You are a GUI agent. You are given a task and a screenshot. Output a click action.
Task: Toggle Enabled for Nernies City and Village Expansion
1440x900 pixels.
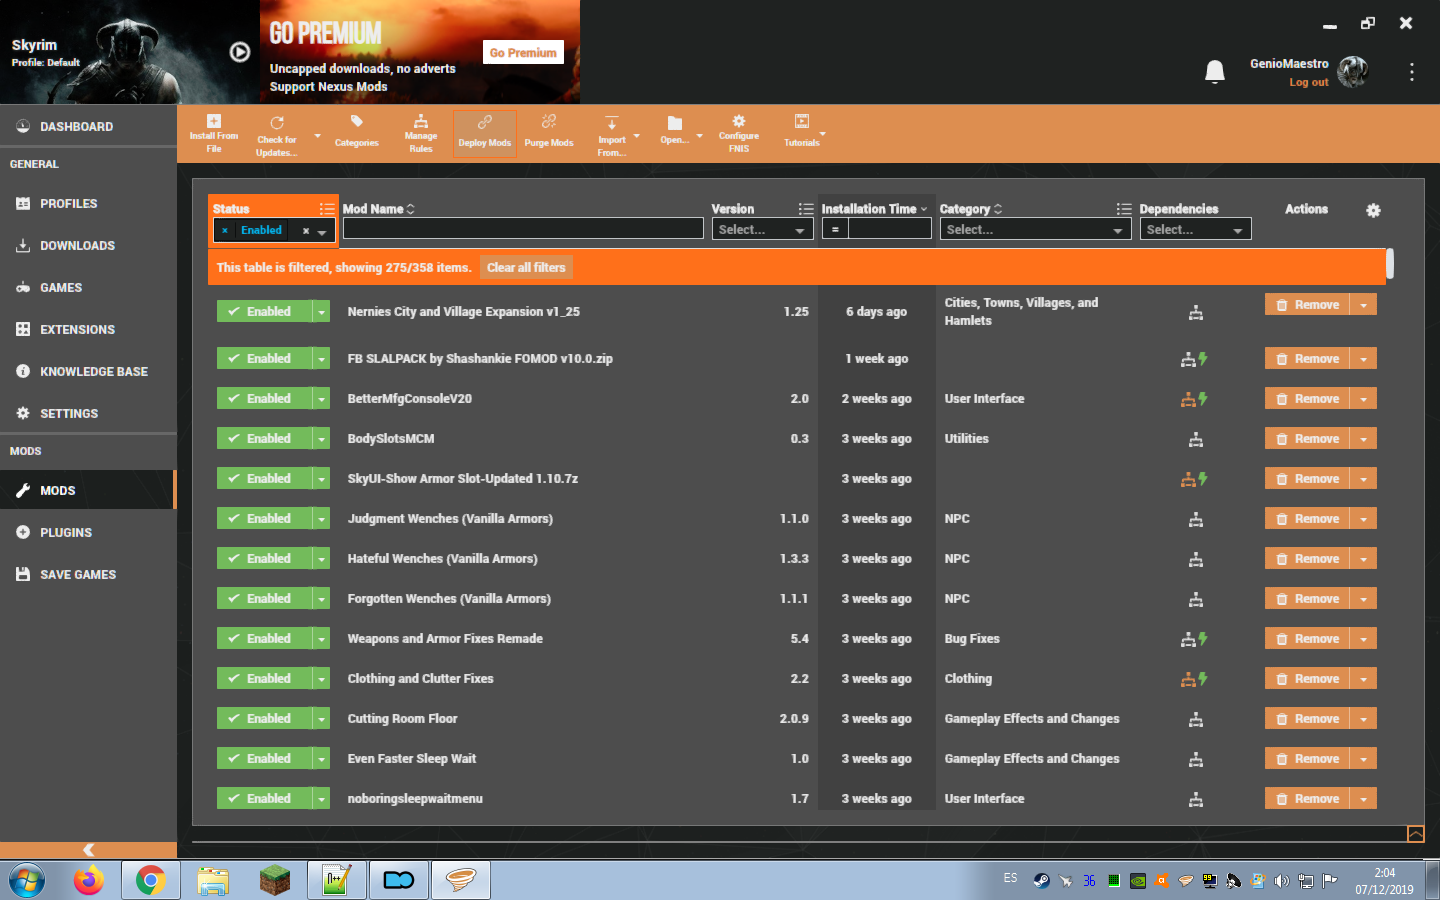(x=264, y=312)
